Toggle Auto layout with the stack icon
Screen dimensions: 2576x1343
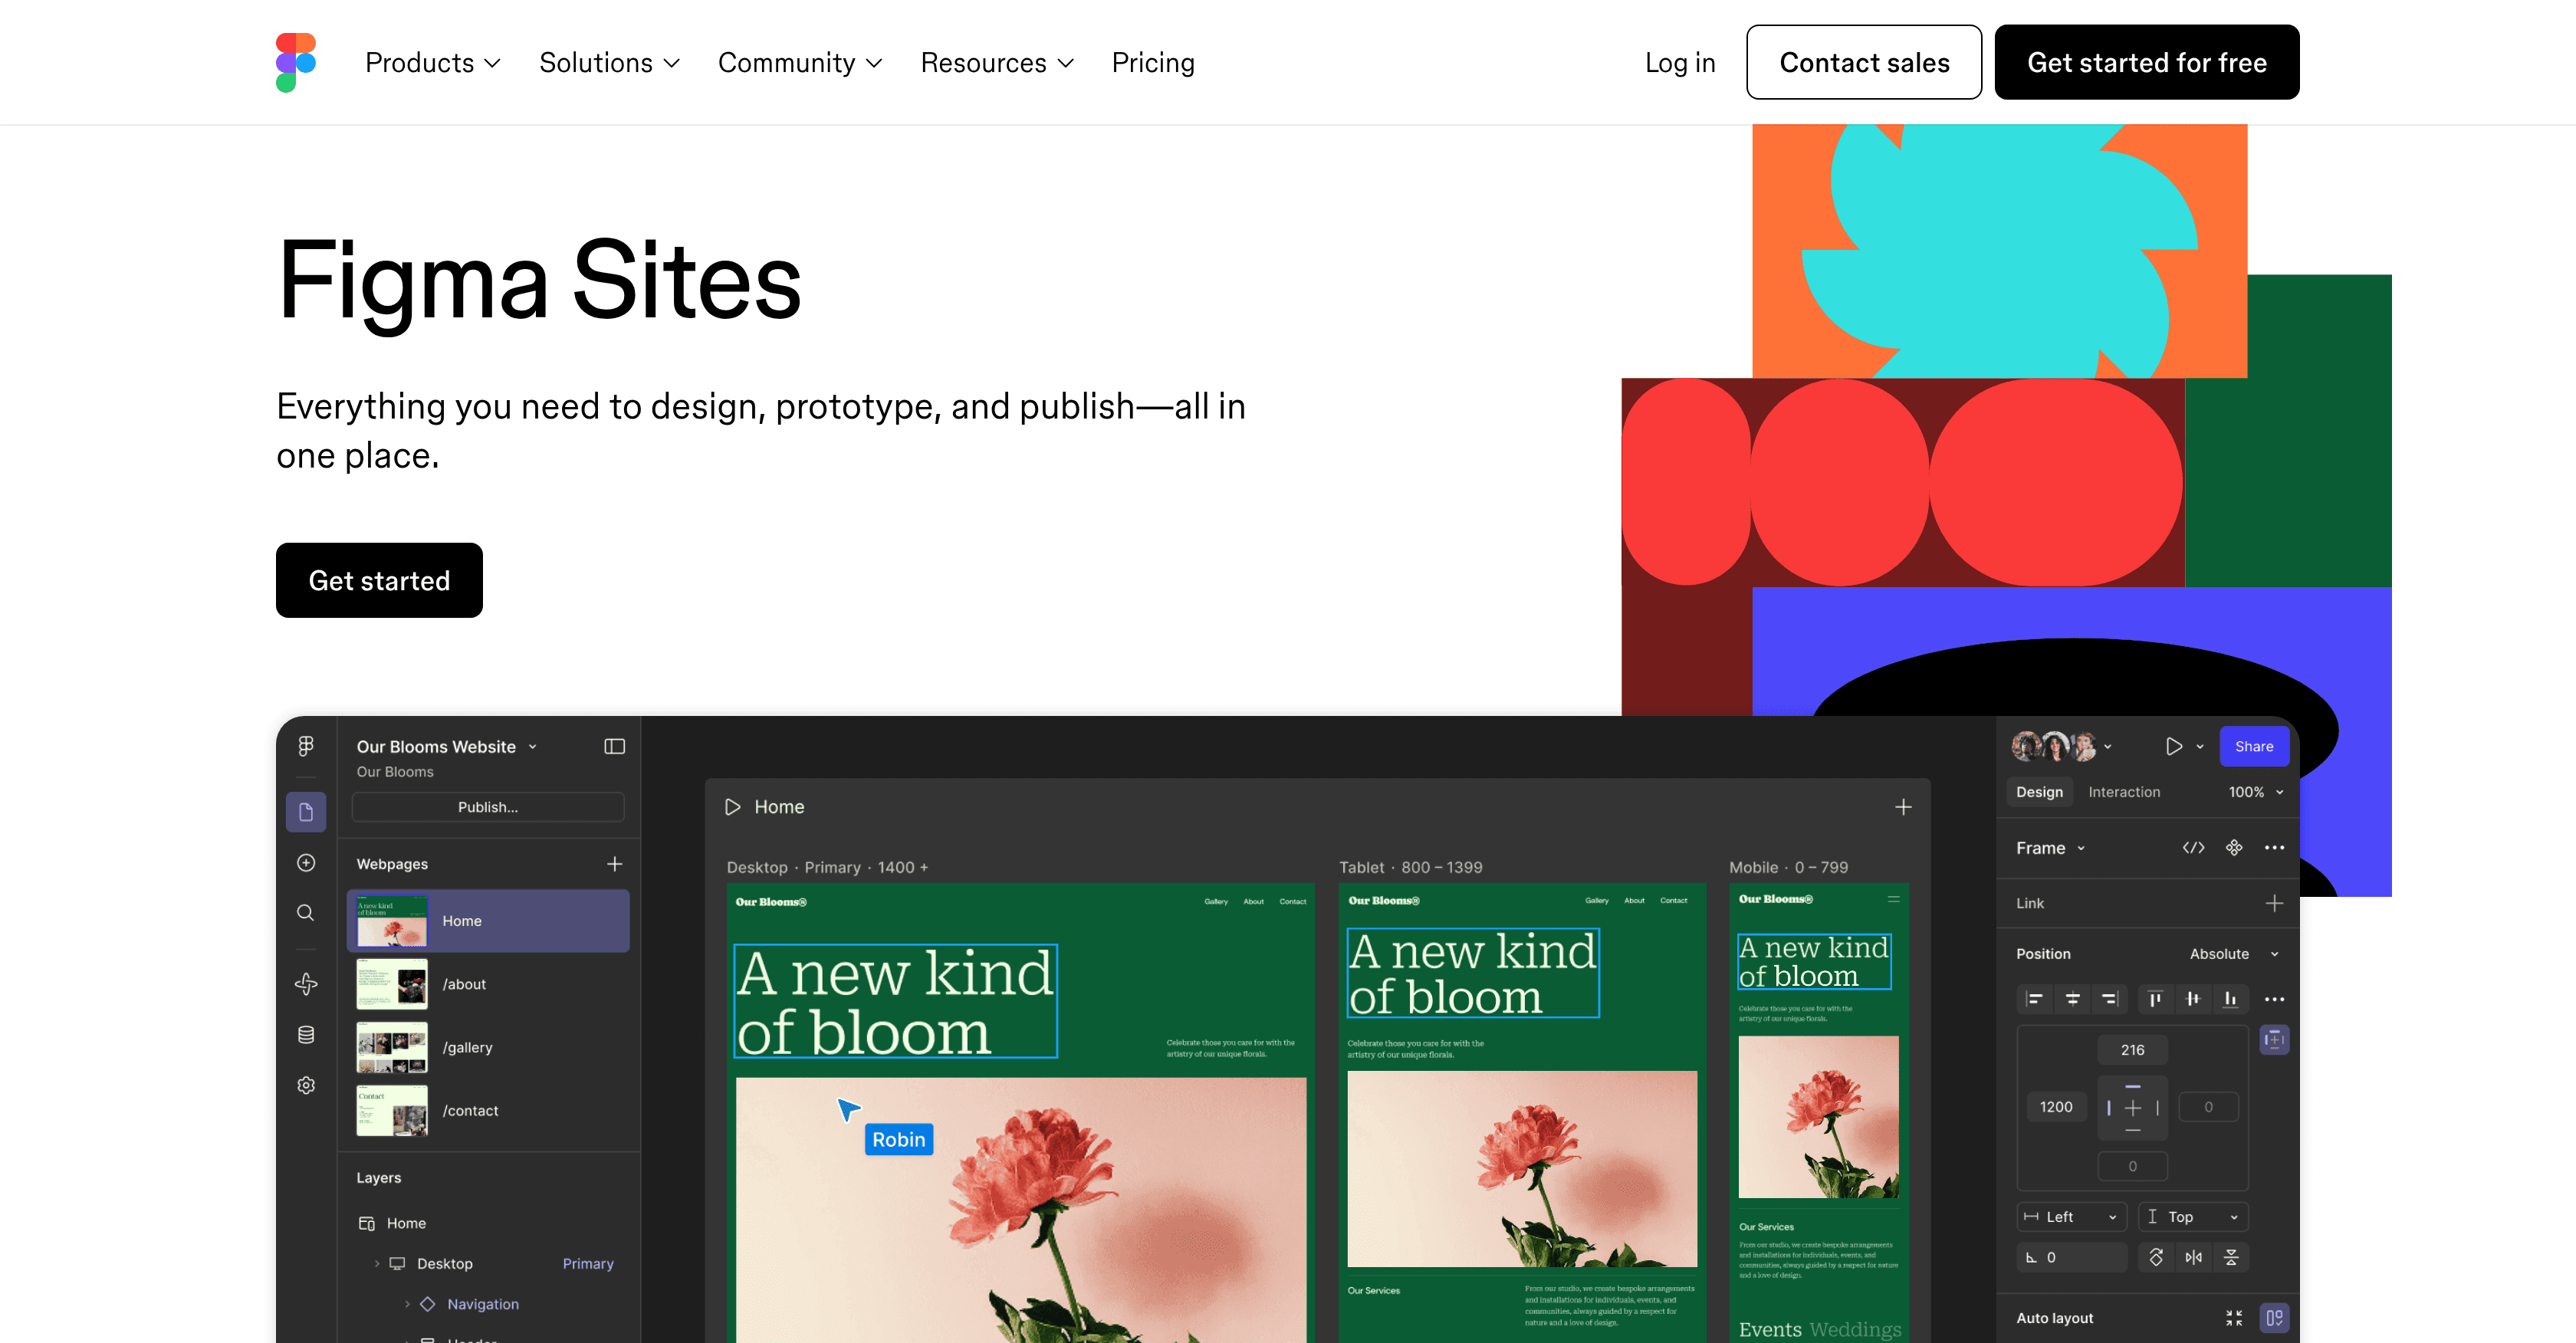click(2275, 1317)
